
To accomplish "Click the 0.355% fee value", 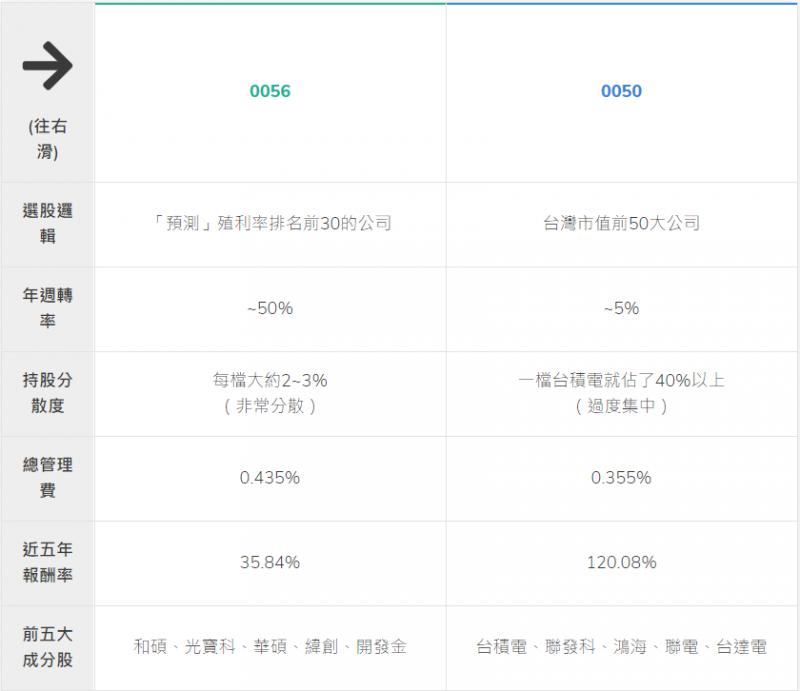I will [621, 478].
